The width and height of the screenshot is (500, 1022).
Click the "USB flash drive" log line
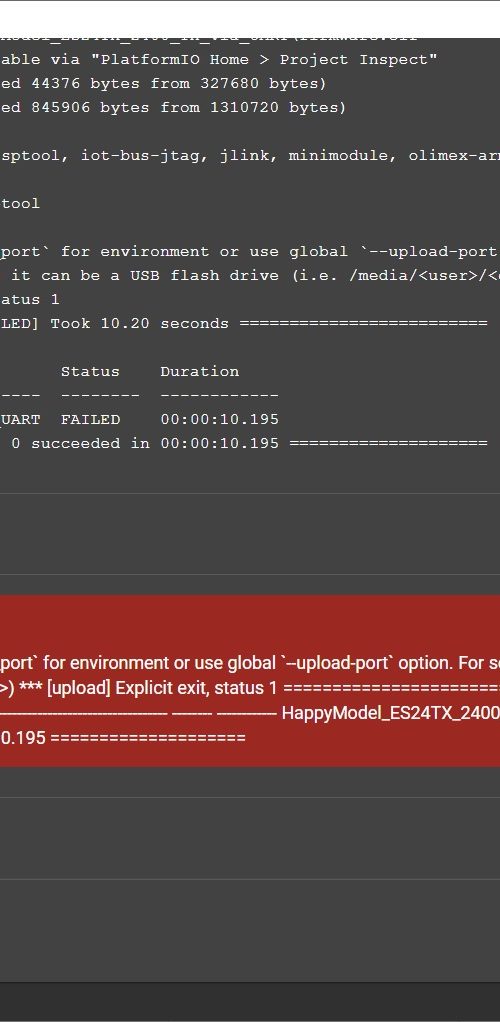tap(250, 275)
